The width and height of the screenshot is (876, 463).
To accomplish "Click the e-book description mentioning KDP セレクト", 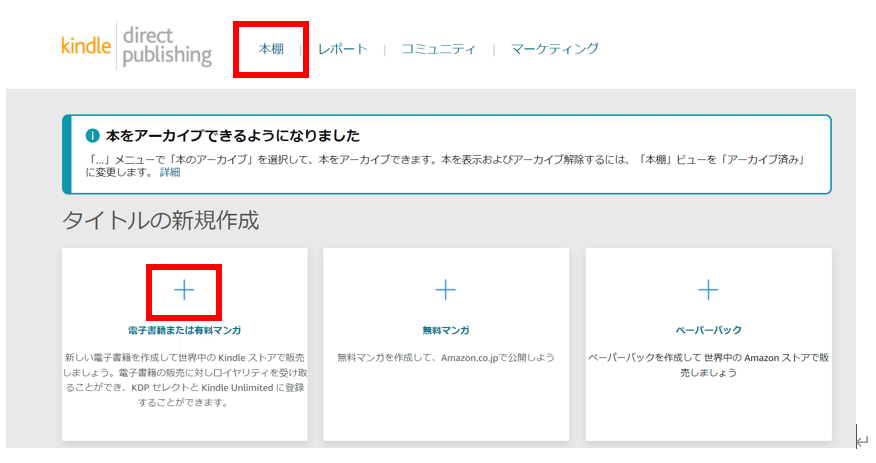I will (184, 380).
